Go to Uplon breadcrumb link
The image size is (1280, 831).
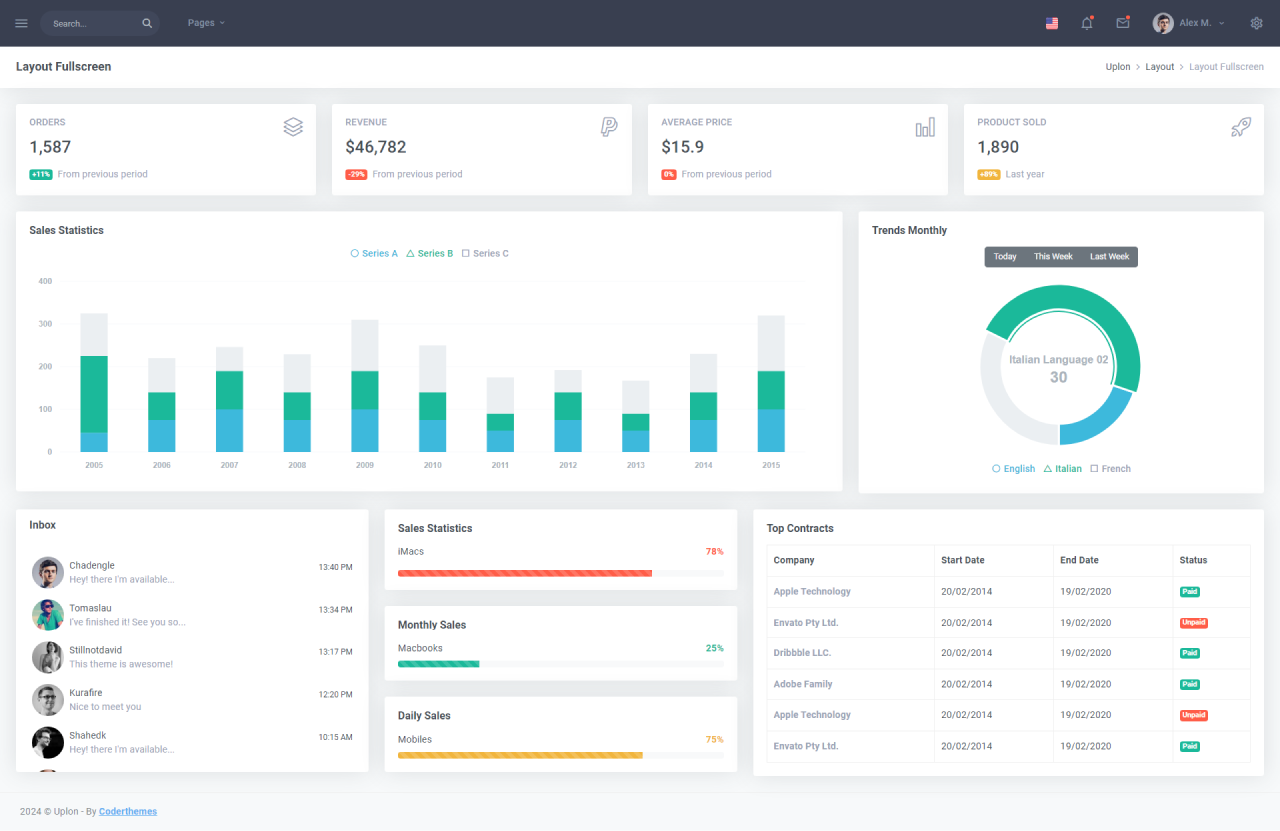pos(1118,67)
